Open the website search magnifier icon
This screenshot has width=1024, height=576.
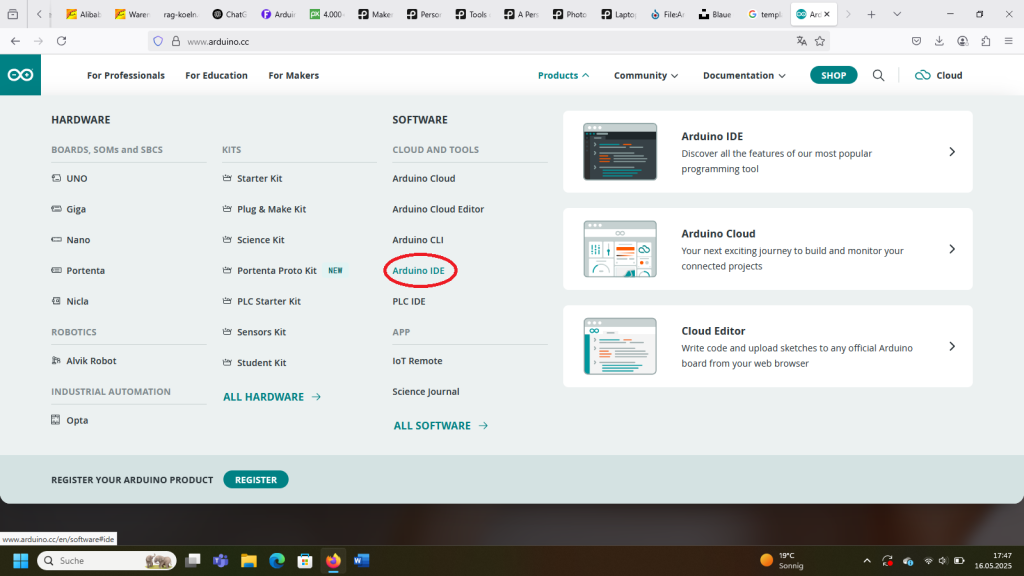878,75
